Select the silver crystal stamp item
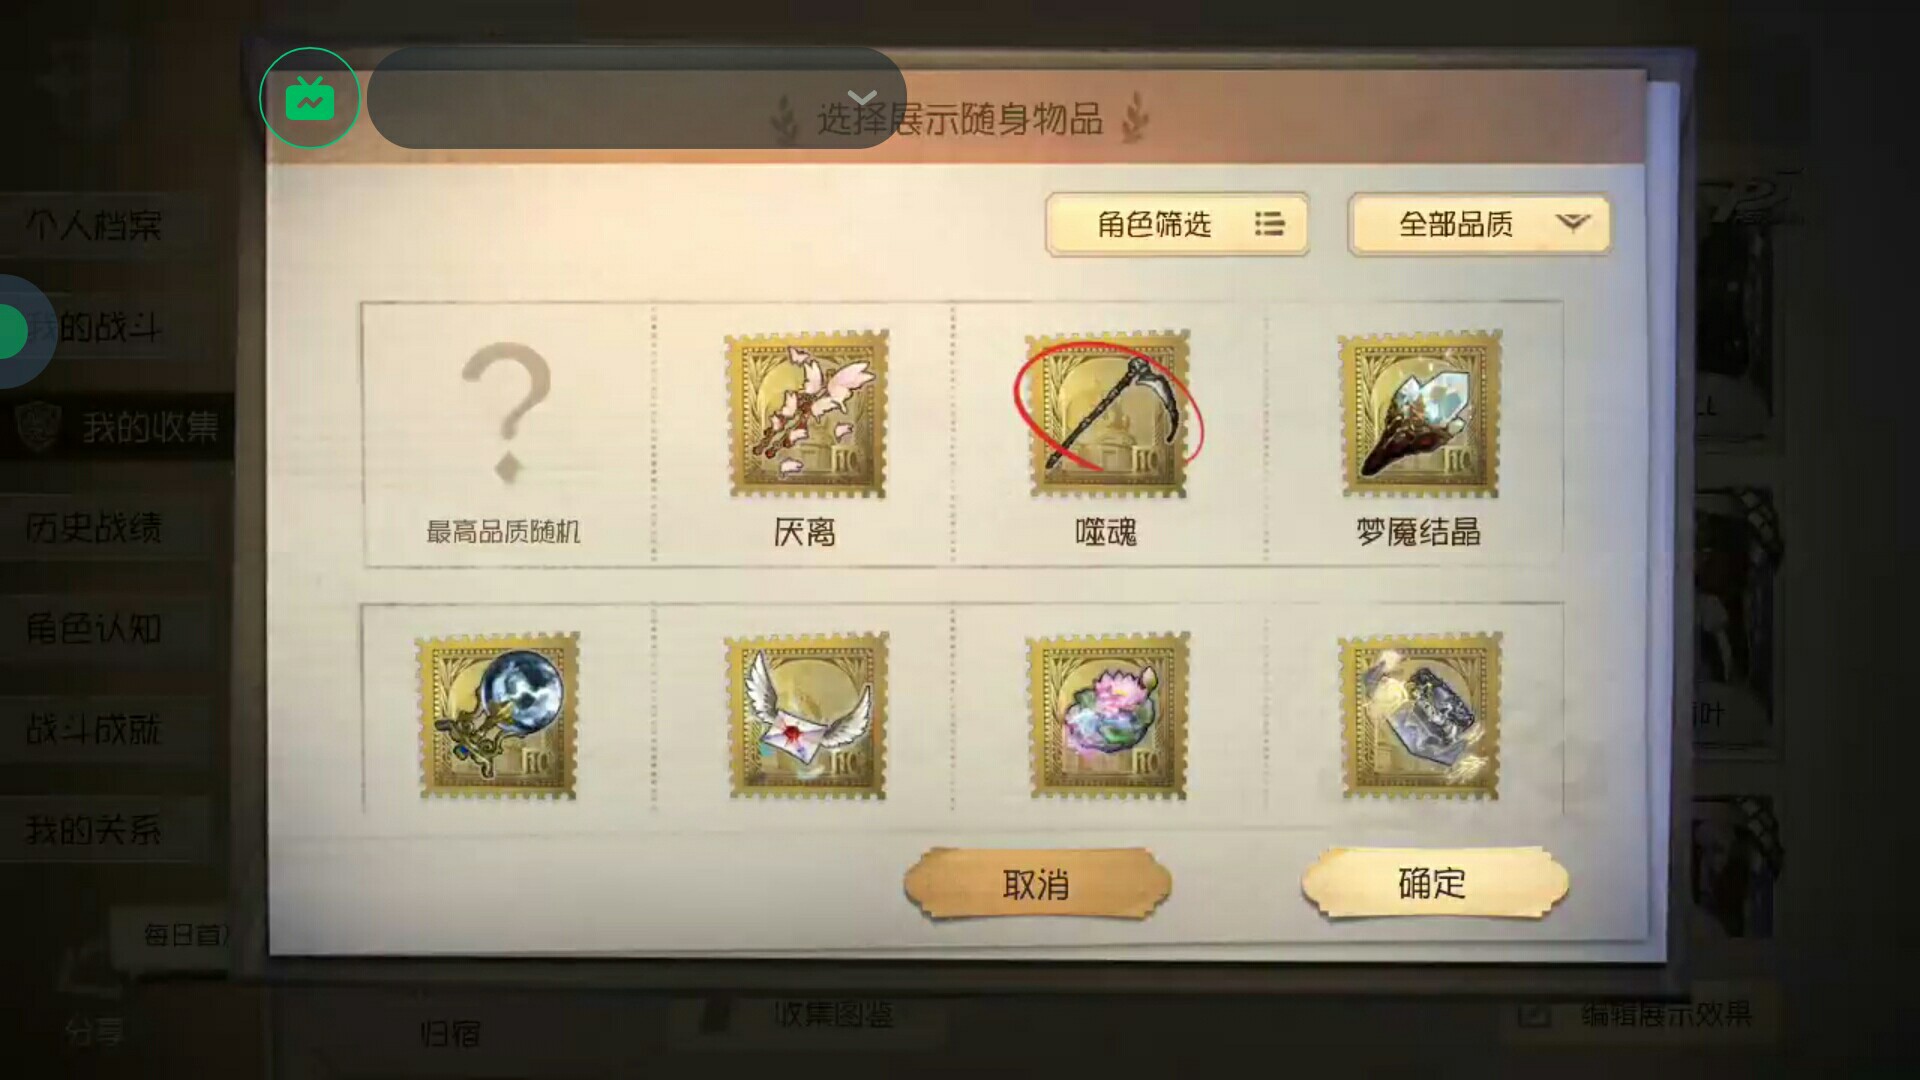 1420,715
